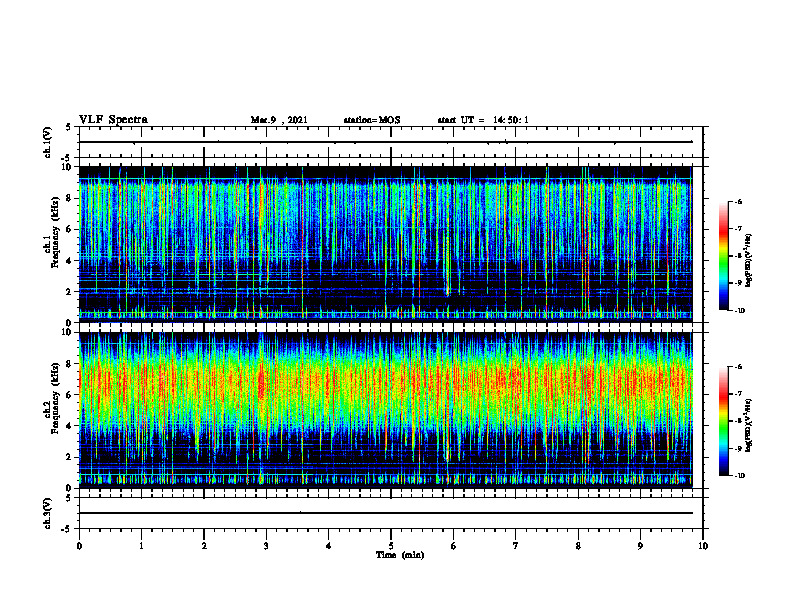Viewport: 792px width, 612px height.
Task: Click the "ch.3(V)" axis label
Action: tap(48, 513)
